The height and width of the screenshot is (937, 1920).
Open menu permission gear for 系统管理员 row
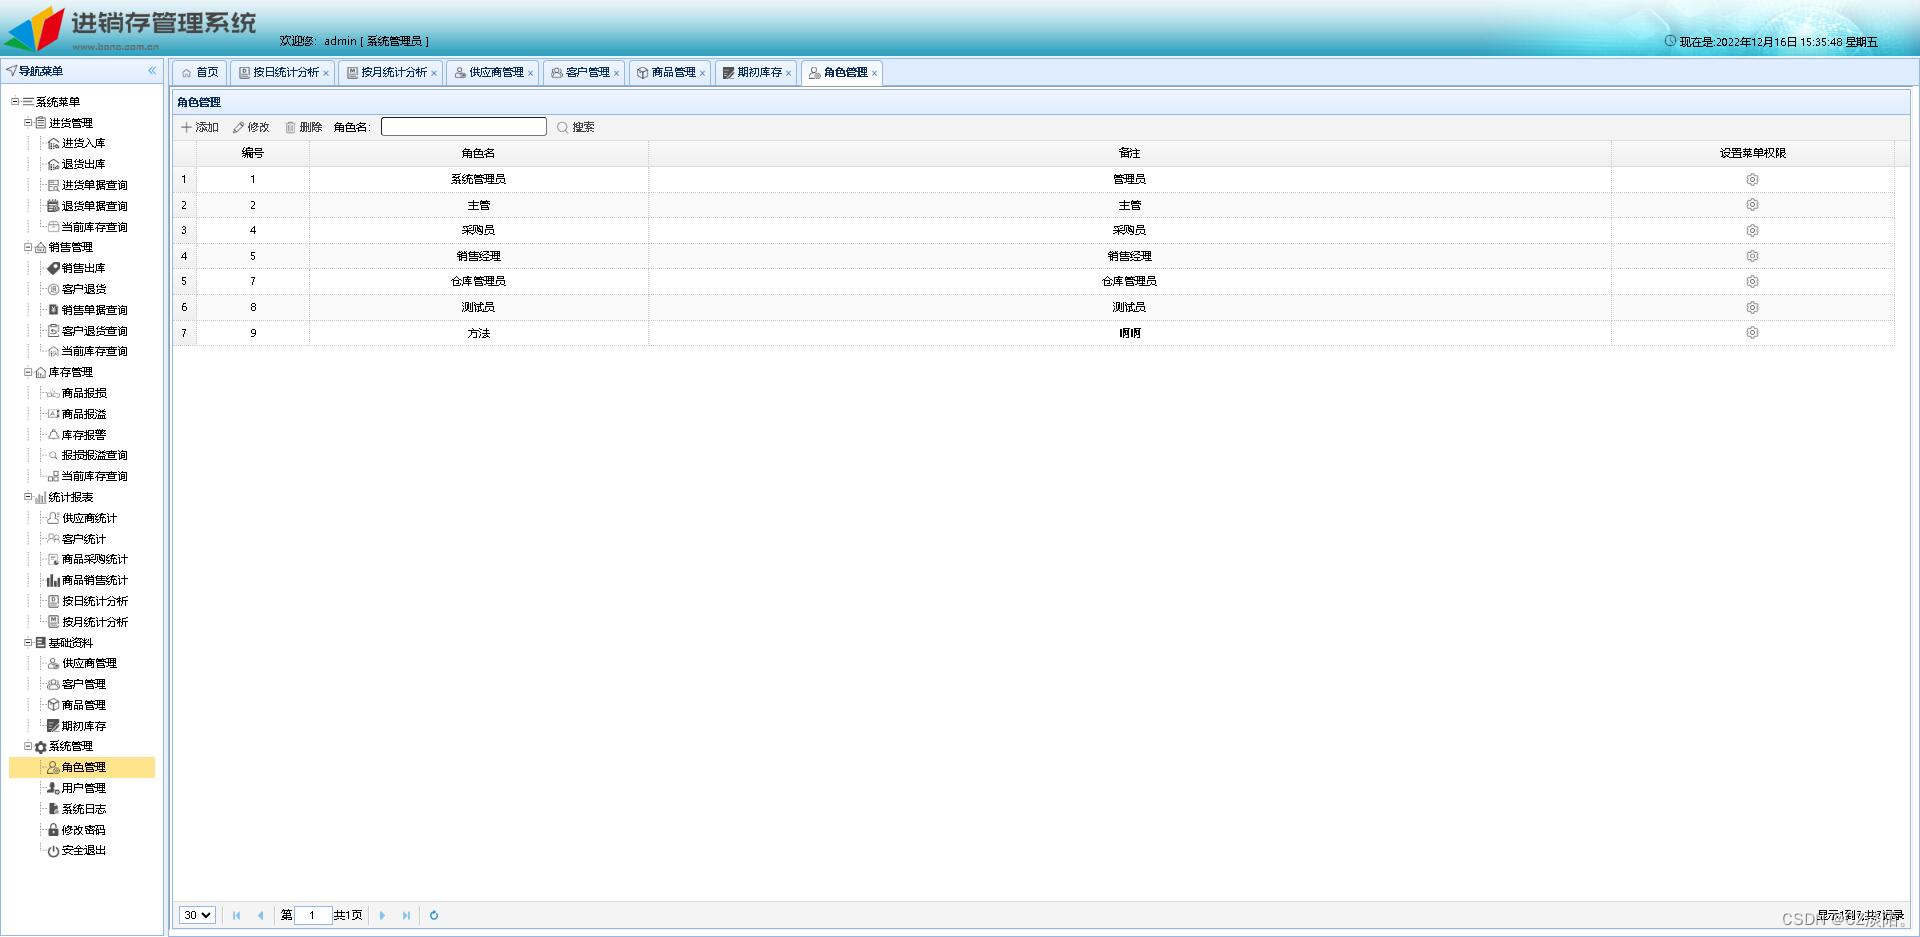[x=1752, y=179]
